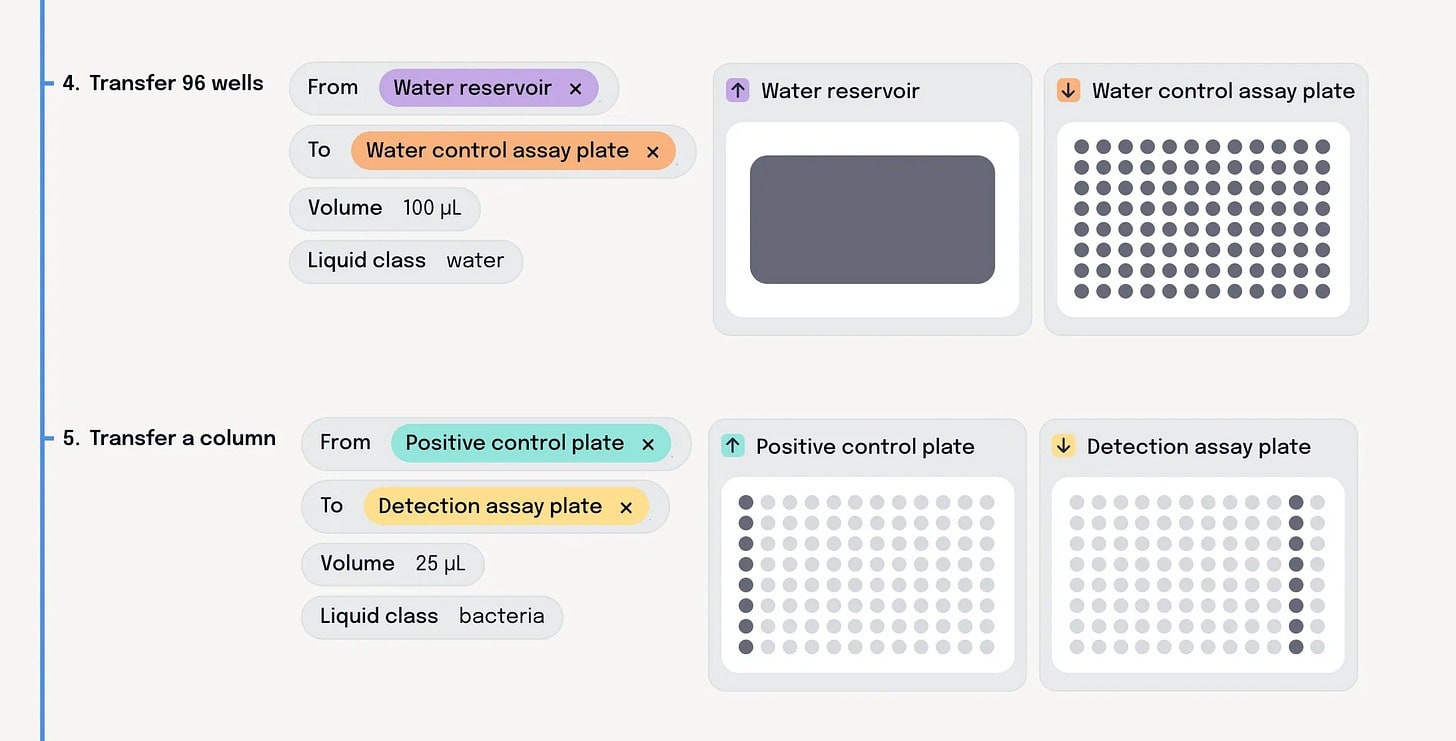This screenshot has height=741, width=1456.
Task: Click the orange down-arrow icon on Water control panel
Action: pyautogui.click(x=1068, y=91)
